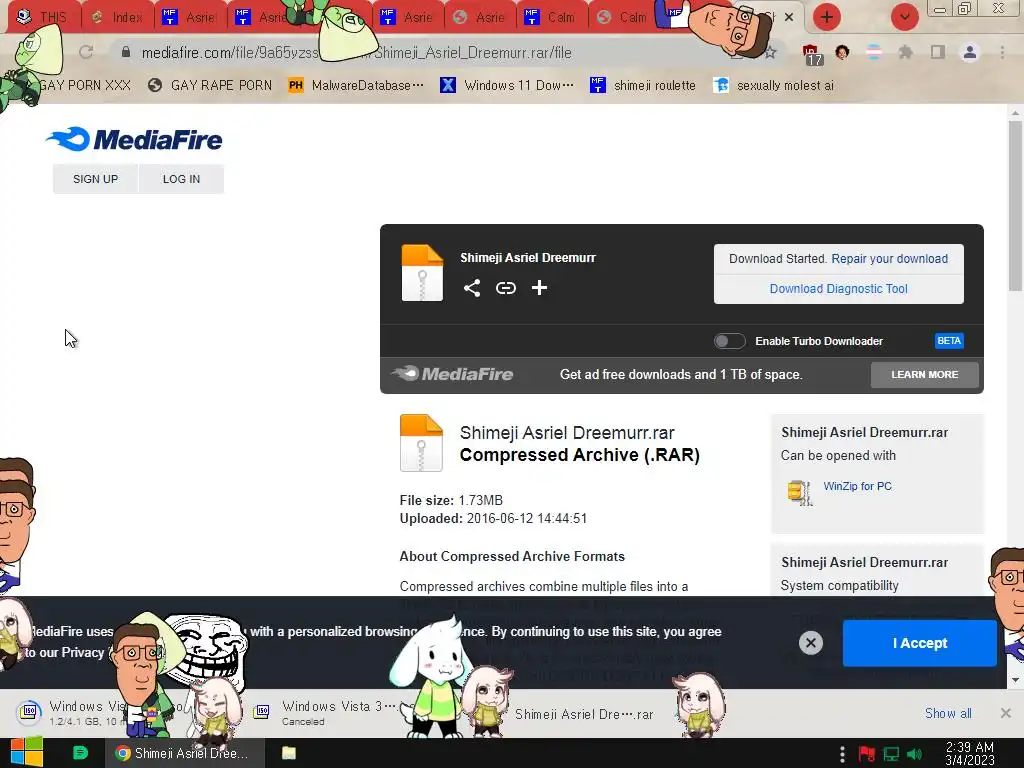The width and height of the screenshot is (1024, 768).
Task: Enable the Turbo Downloader toggle
Action: pos(729,341)
